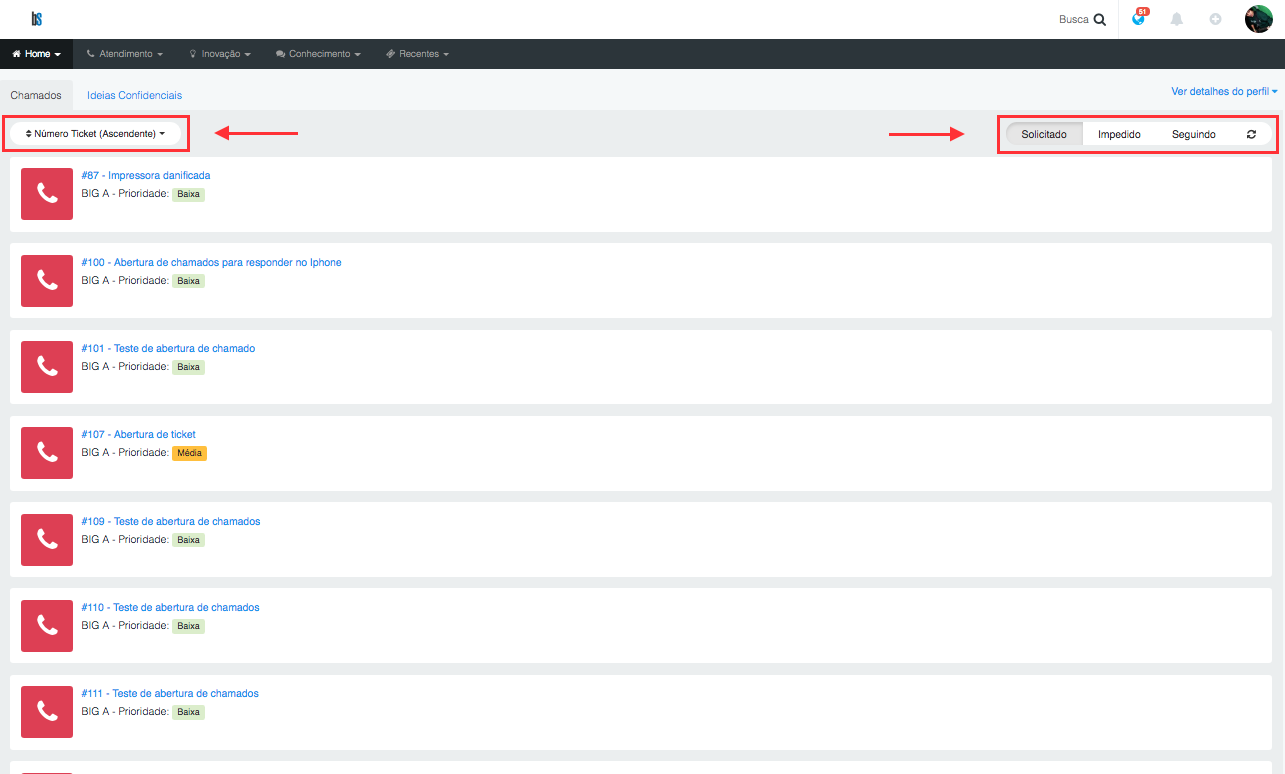Click the bell notifications icon
Screen dimensions: 1285x774
point(1177,19)
